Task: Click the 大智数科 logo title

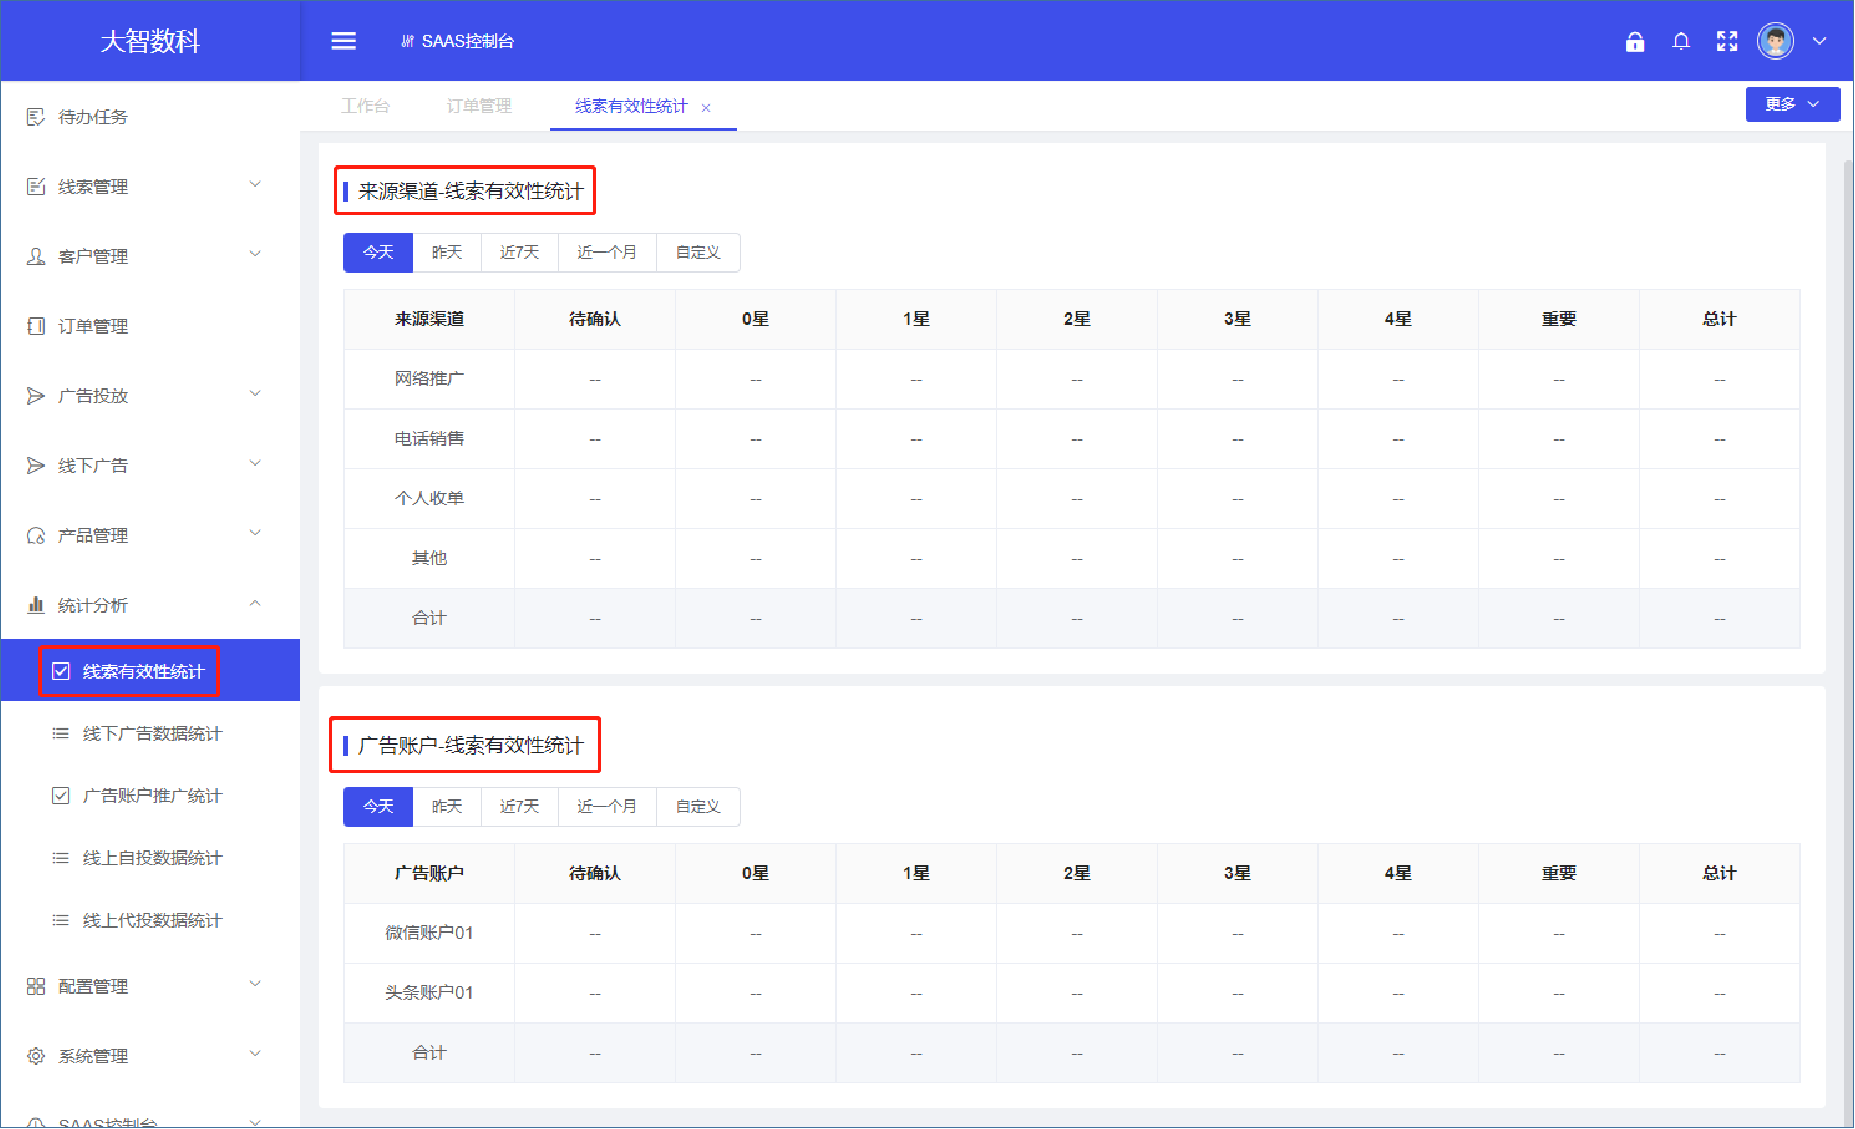Action: [x=150, y=41]
